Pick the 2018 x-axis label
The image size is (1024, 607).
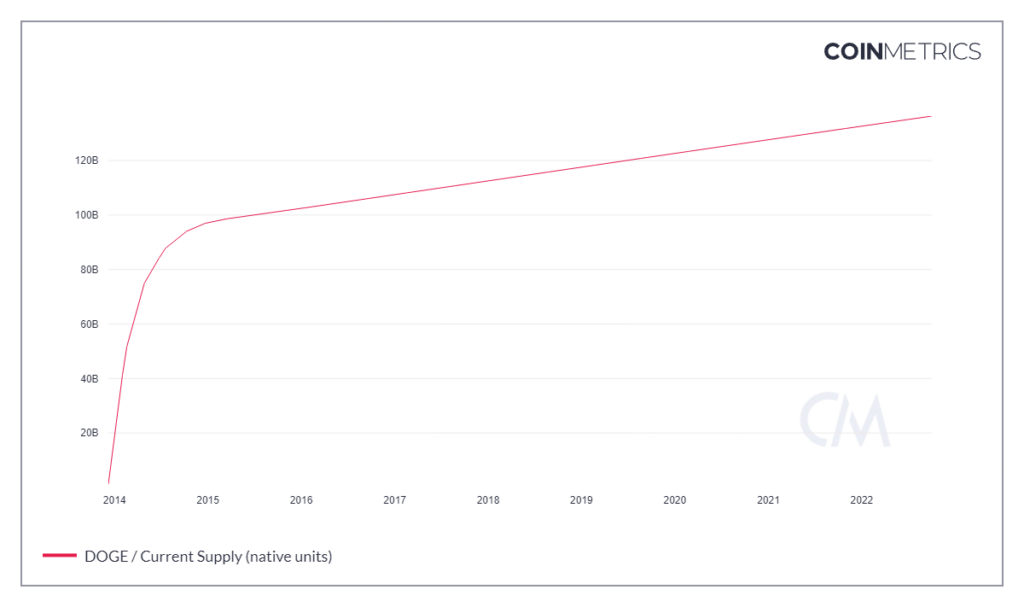(488, 500)
